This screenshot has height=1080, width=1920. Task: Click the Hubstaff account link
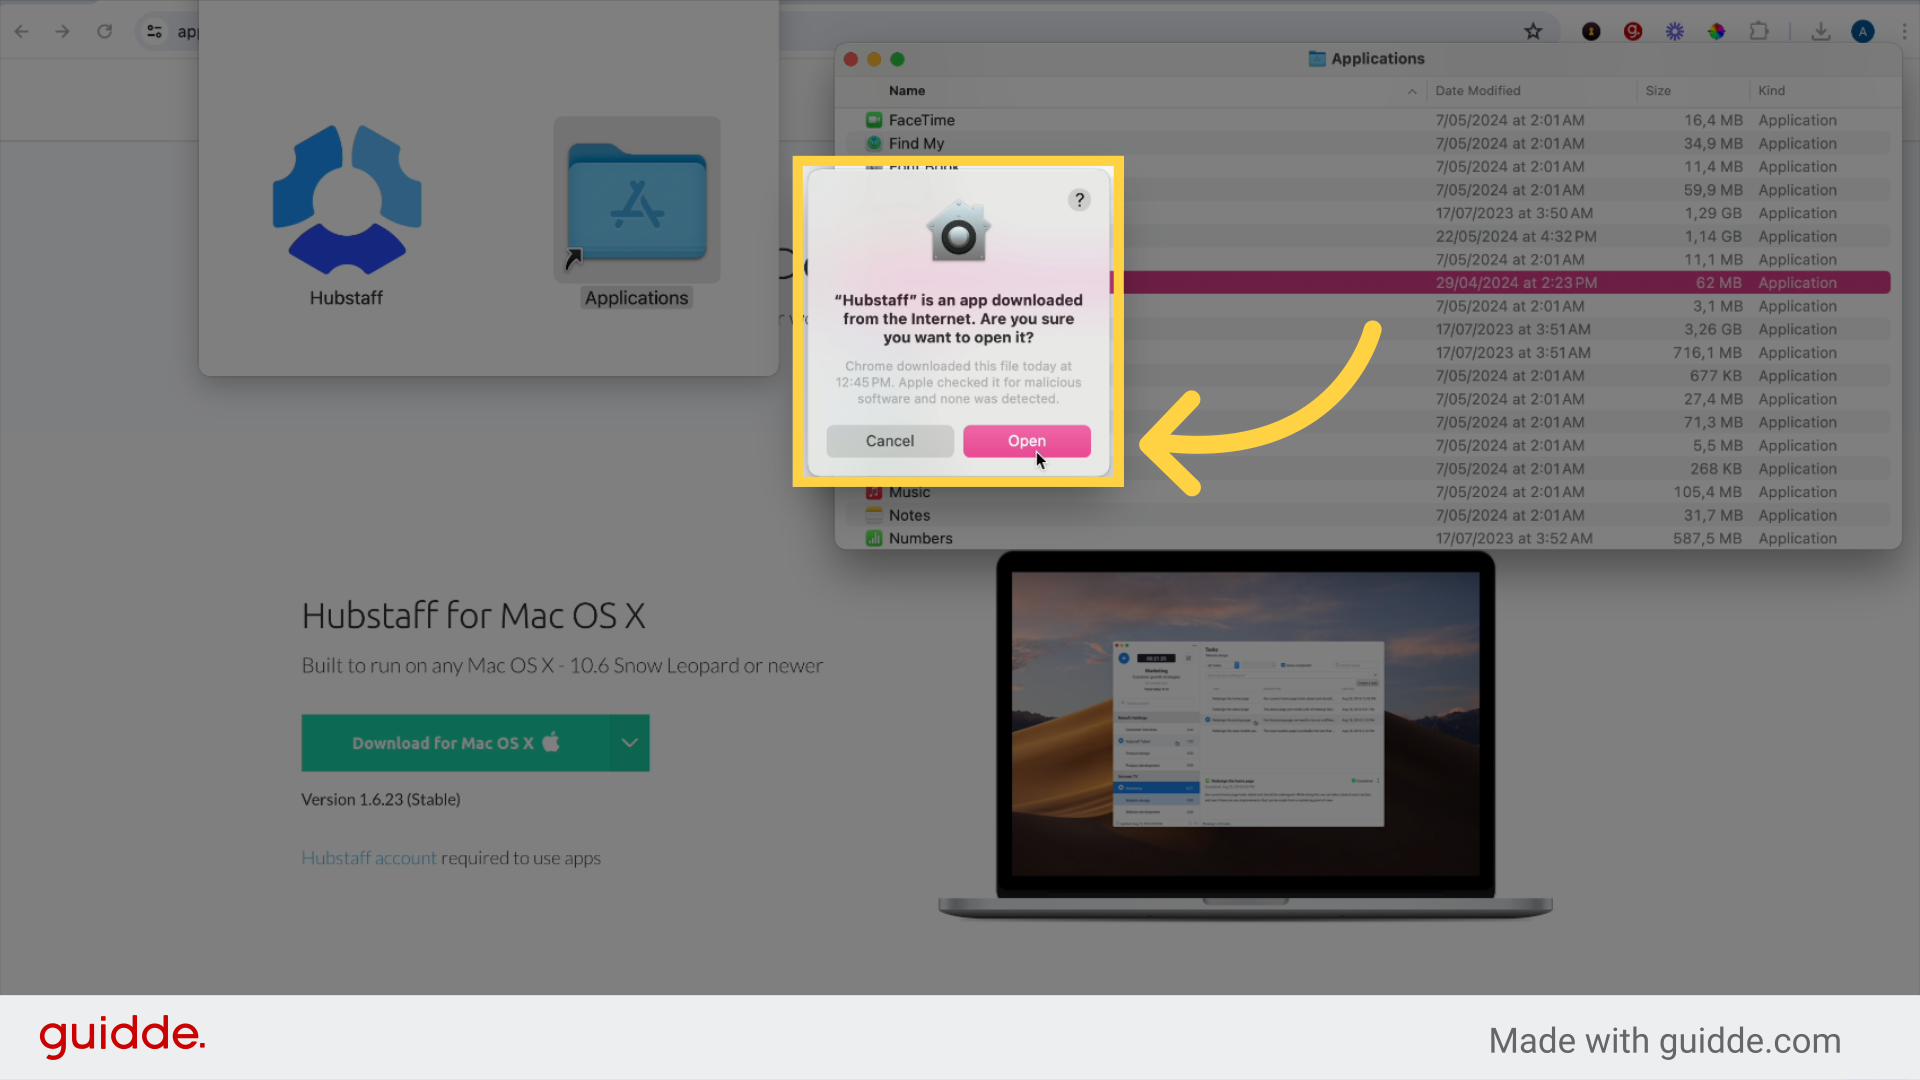coord(369,858)
